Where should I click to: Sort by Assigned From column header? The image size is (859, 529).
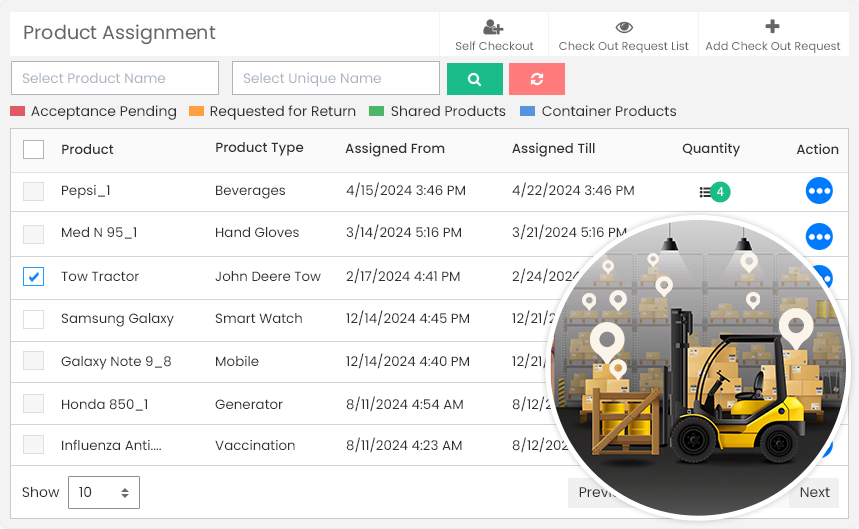394,149
